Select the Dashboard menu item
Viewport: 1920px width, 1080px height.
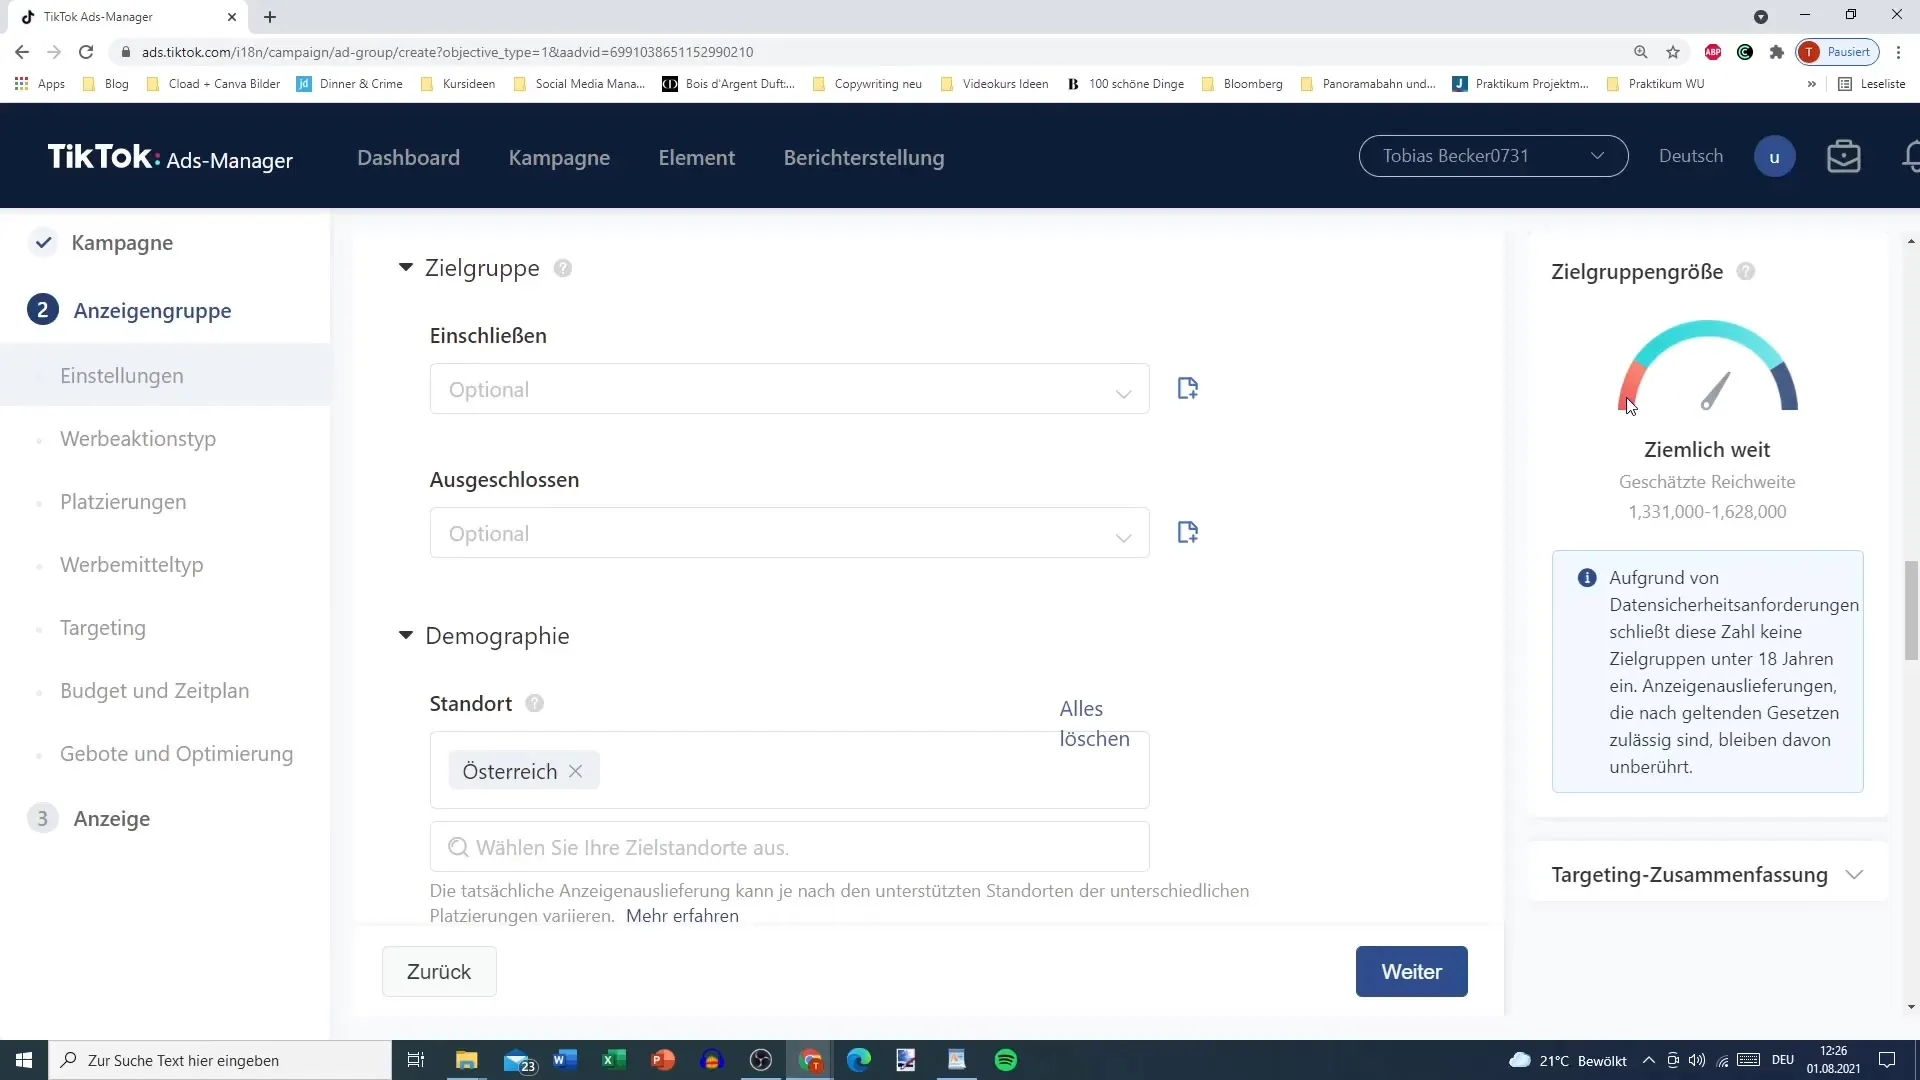click(409, 157)
